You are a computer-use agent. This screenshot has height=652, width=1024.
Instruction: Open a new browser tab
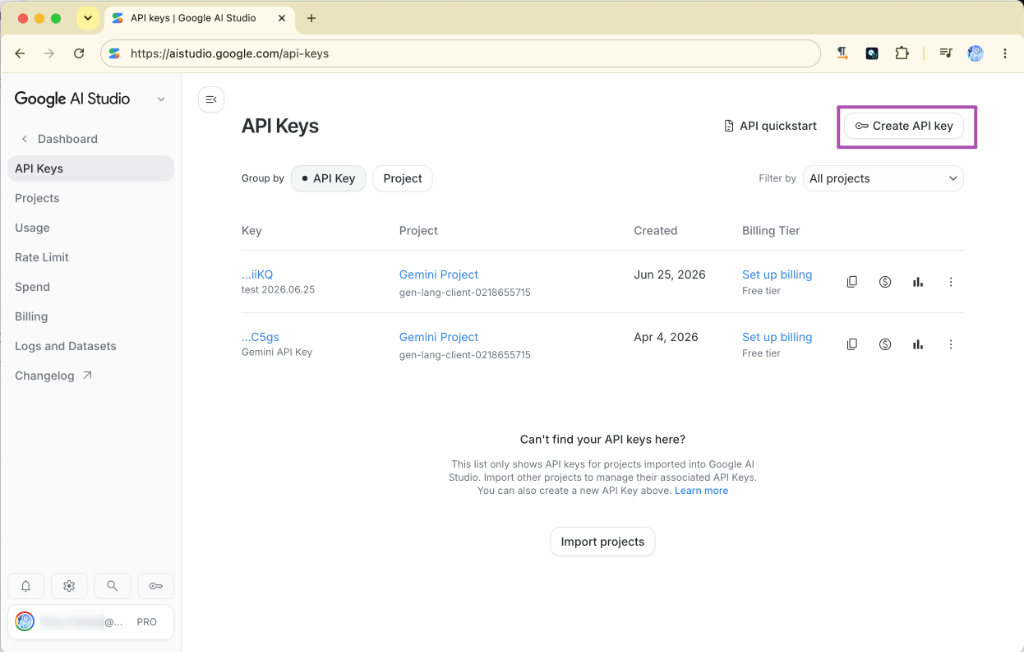click(x=312, y=18)
